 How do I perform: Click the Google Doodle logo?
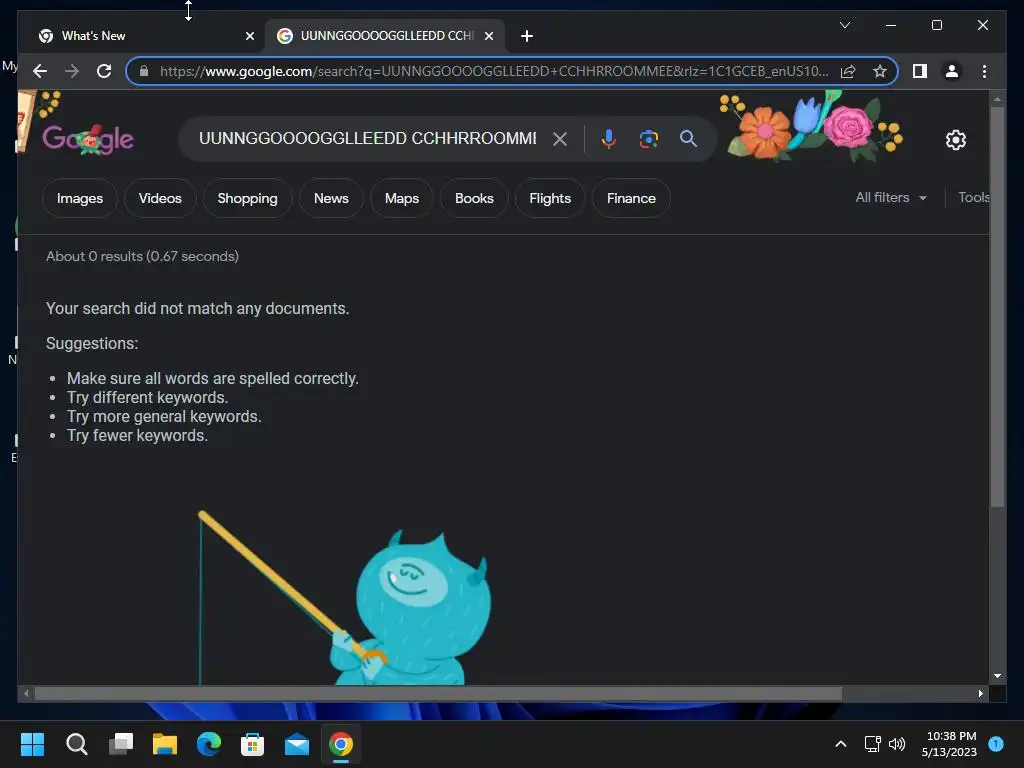point(88,138)
